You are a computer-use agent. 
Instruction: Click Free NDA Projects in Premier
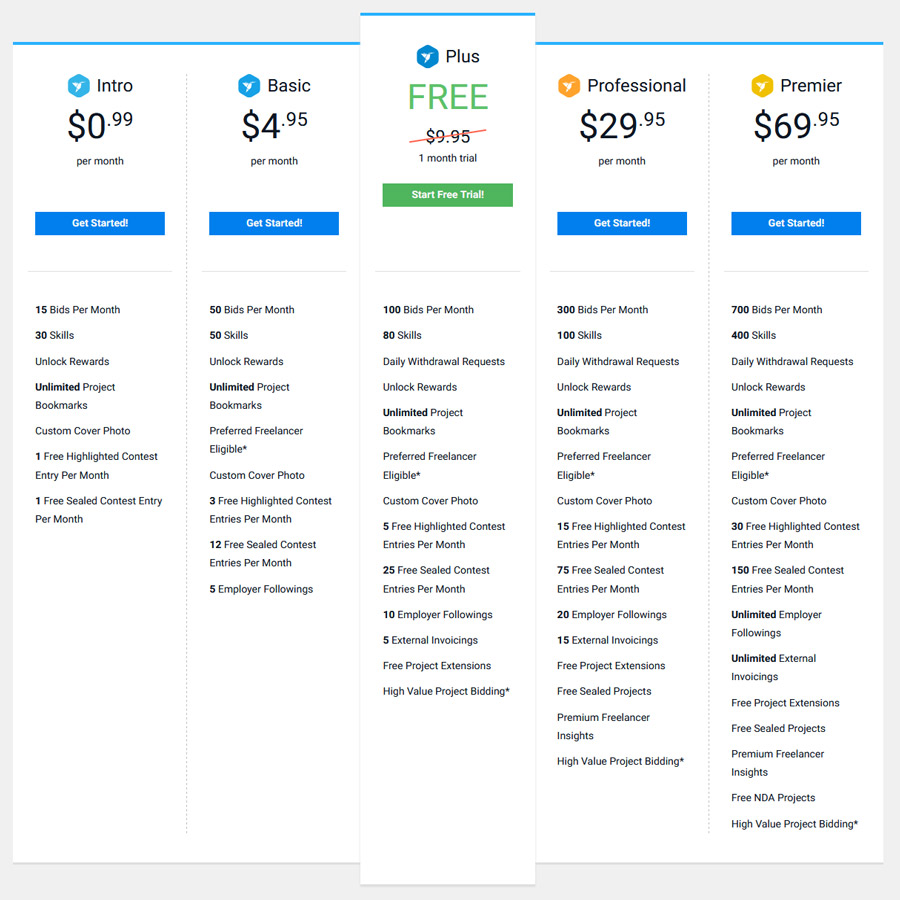coord(773,798)
